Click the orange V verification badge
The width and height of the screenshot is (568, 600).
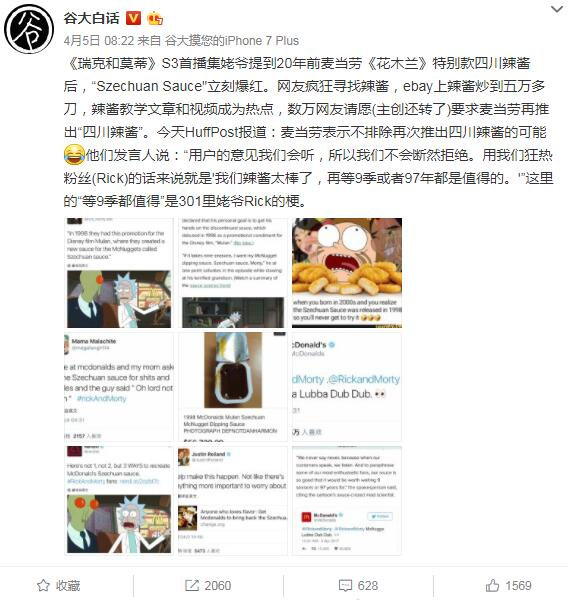[x=134, y=18]
